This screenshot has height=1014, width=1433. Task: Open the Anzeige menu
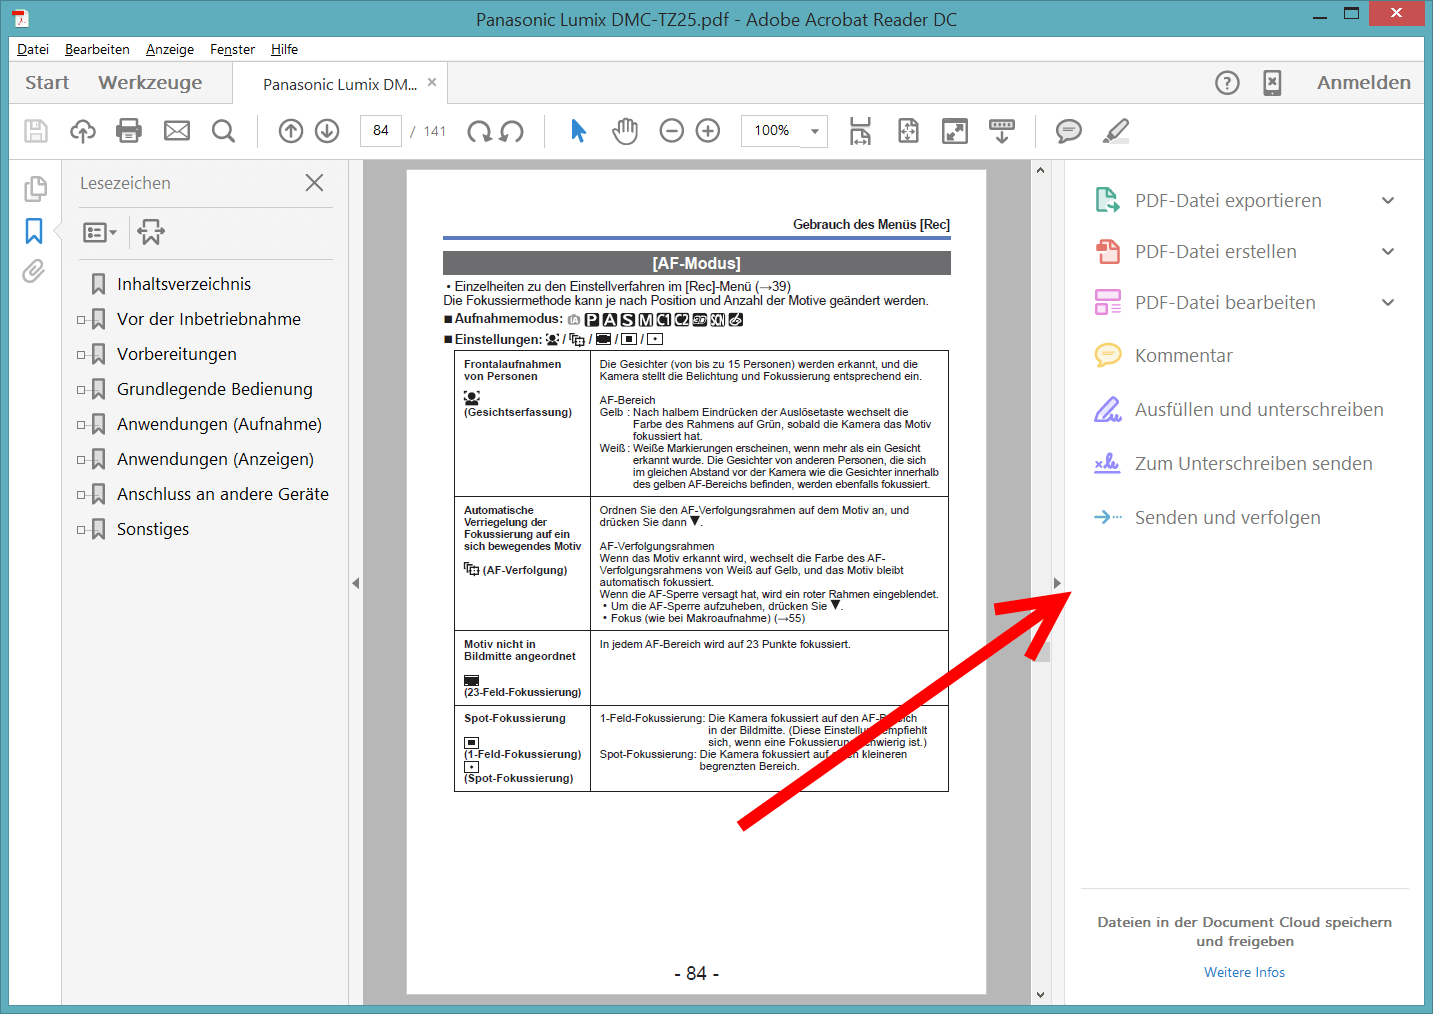[x=170, y=49]
